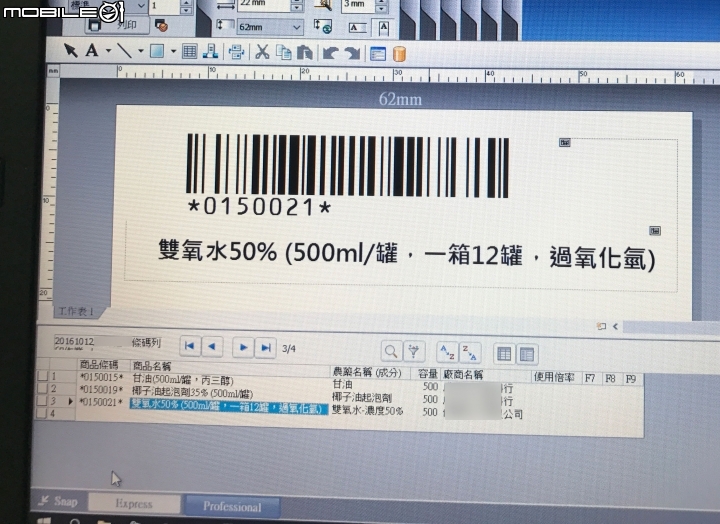Insert a table with the table tool
This screenshot has height=524, width=720.
pos(189,51)
